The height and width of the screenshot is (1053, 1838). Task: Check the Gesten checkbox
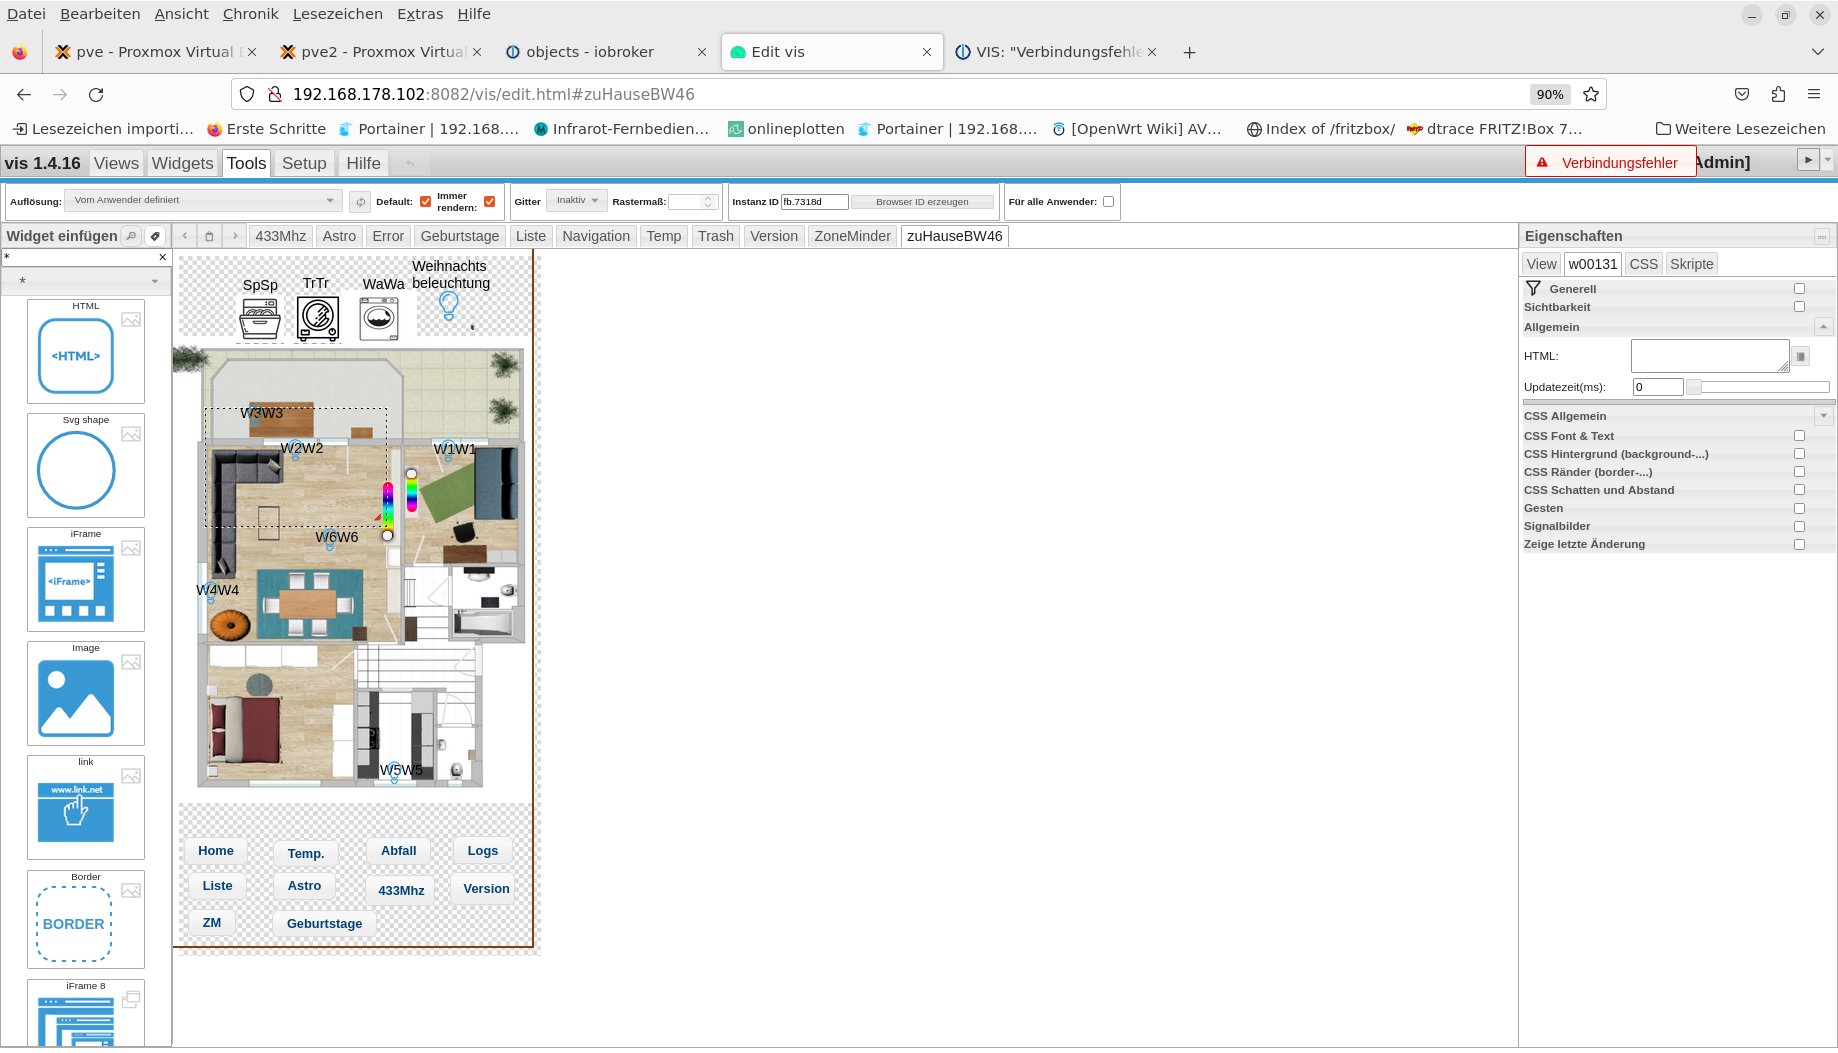1800,508
